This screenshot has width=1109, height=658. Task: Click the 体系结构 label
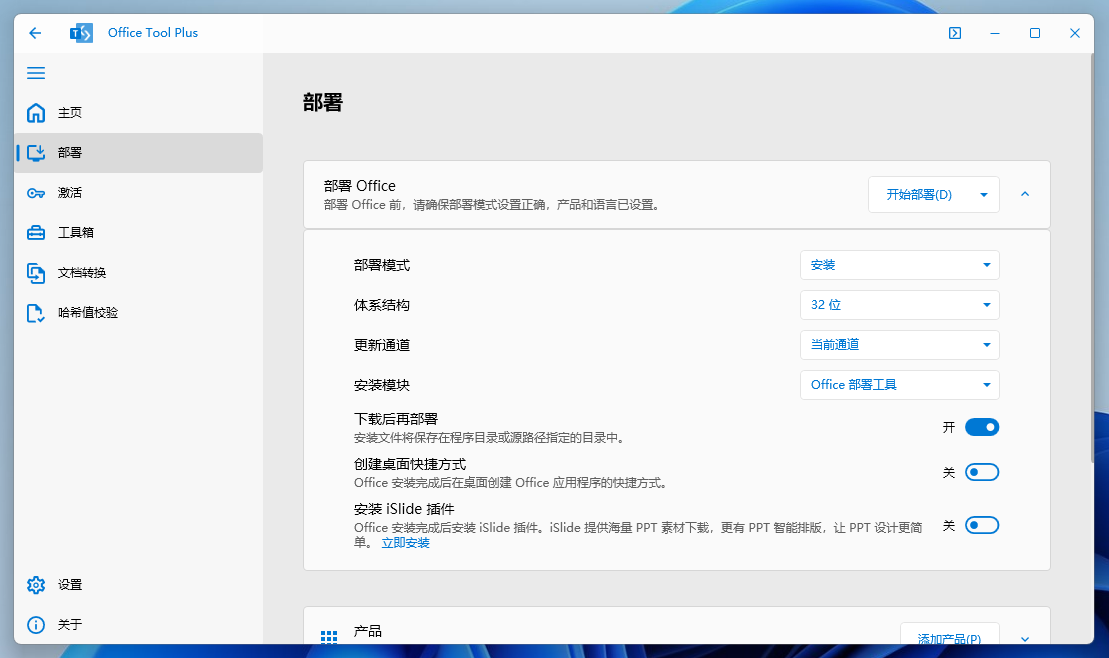(382, 305)
